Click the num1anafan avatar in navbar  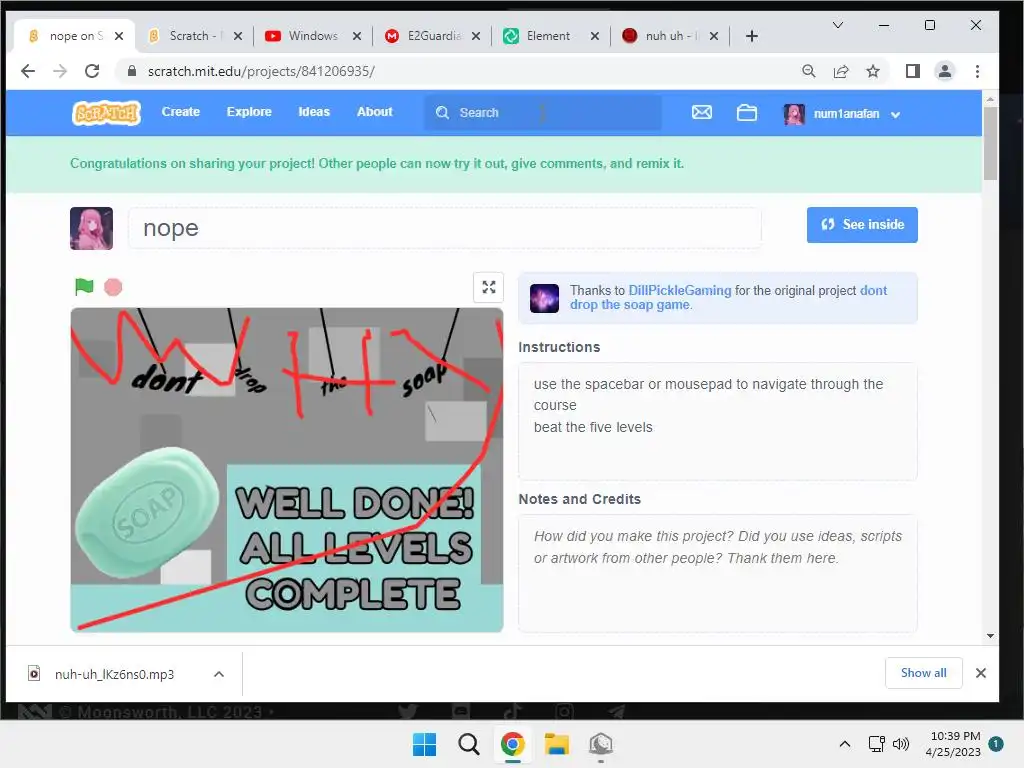794,114
